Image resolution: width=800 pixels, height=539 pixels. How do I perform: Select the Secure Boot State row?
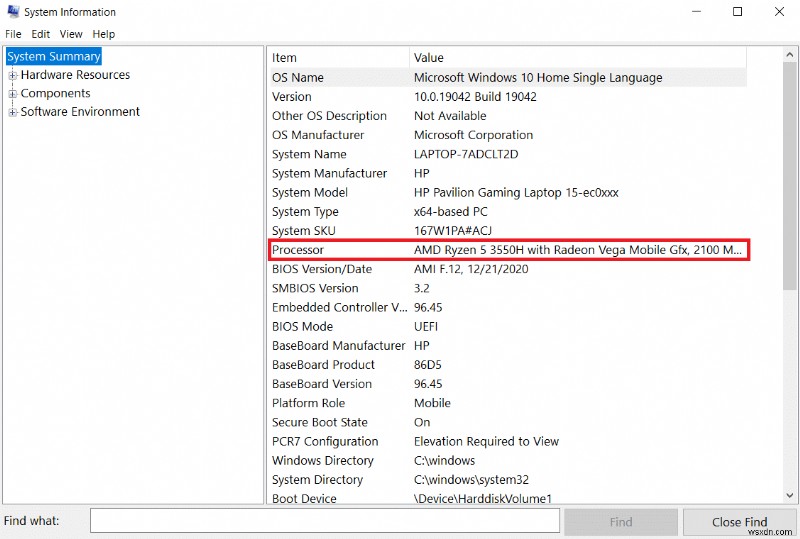click(x=508, y=422)
